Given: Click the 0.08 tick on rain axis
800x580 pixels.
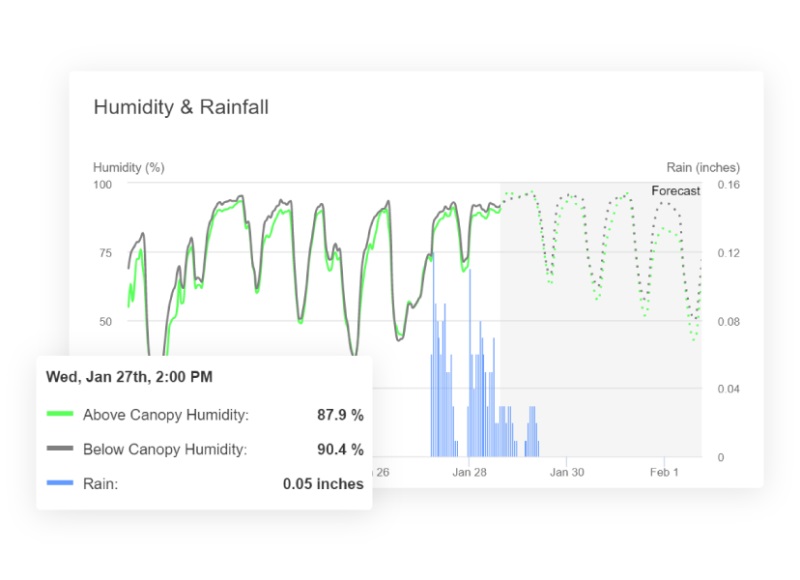Looking at the screenshot, I should (x=729, y=322).
